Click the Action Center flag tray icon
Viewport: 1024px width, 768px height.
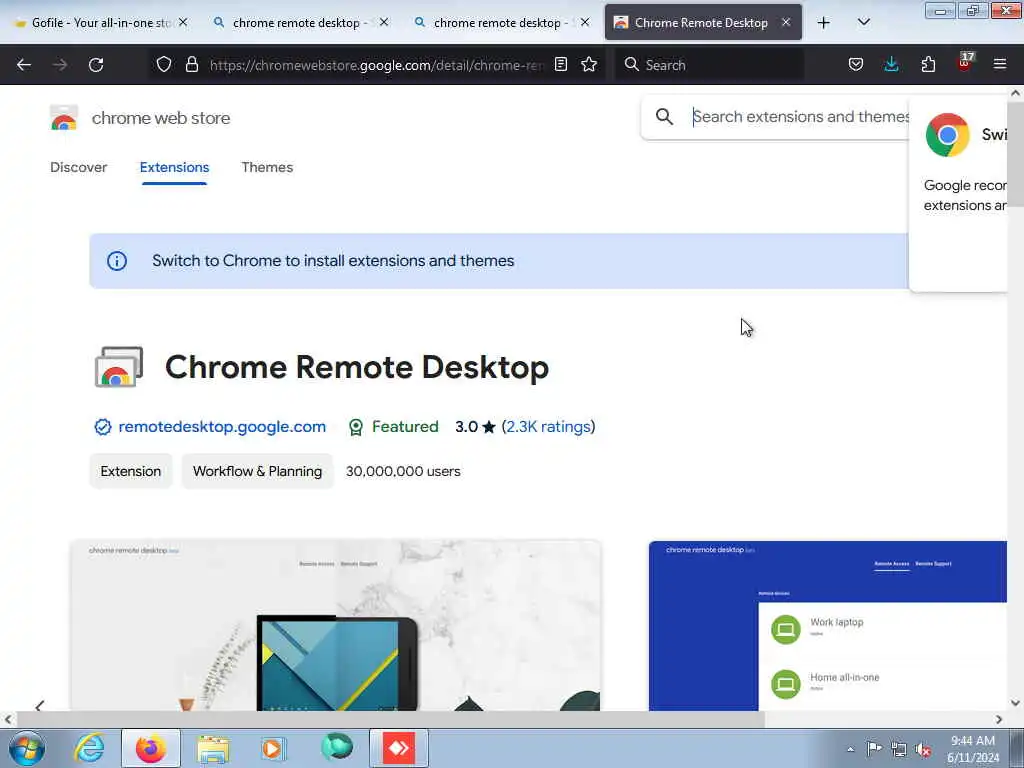[874, 749]
